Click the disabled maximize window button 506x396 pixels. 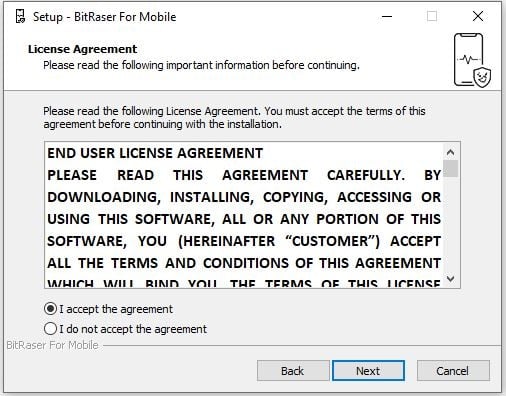tap(432, 16)
